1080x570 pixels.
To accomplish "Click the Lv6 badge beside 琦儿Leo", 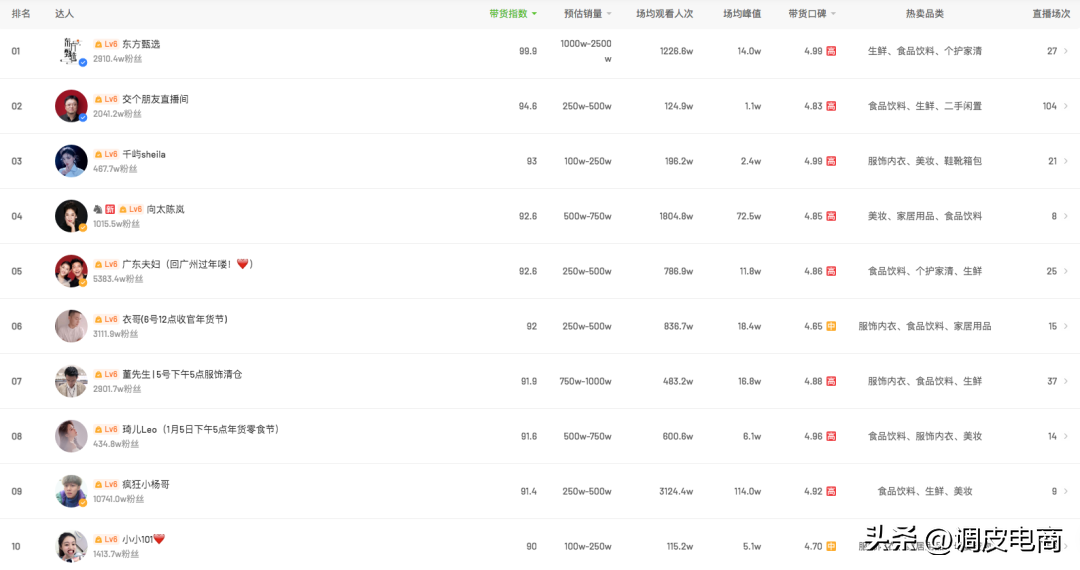I will 106,430.
